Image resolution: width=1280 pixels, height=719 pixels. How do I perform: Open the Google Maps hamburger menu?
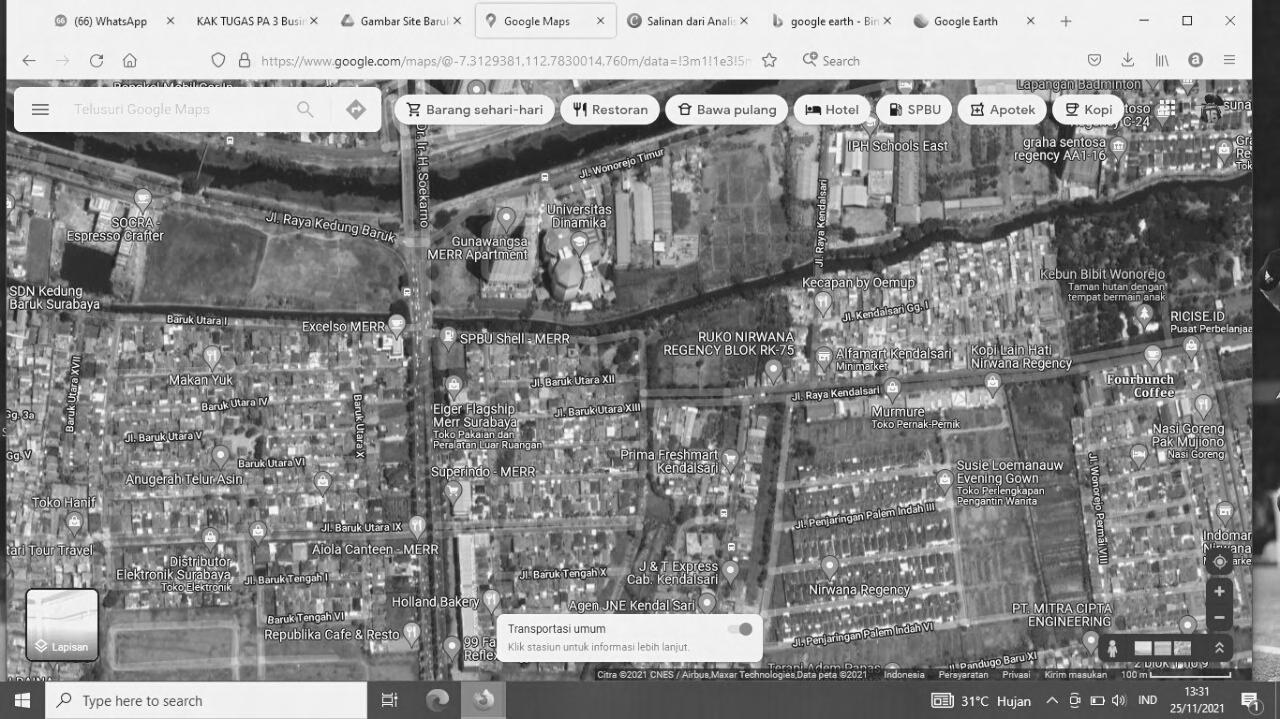pyautogui.click(x=40, y=110)
